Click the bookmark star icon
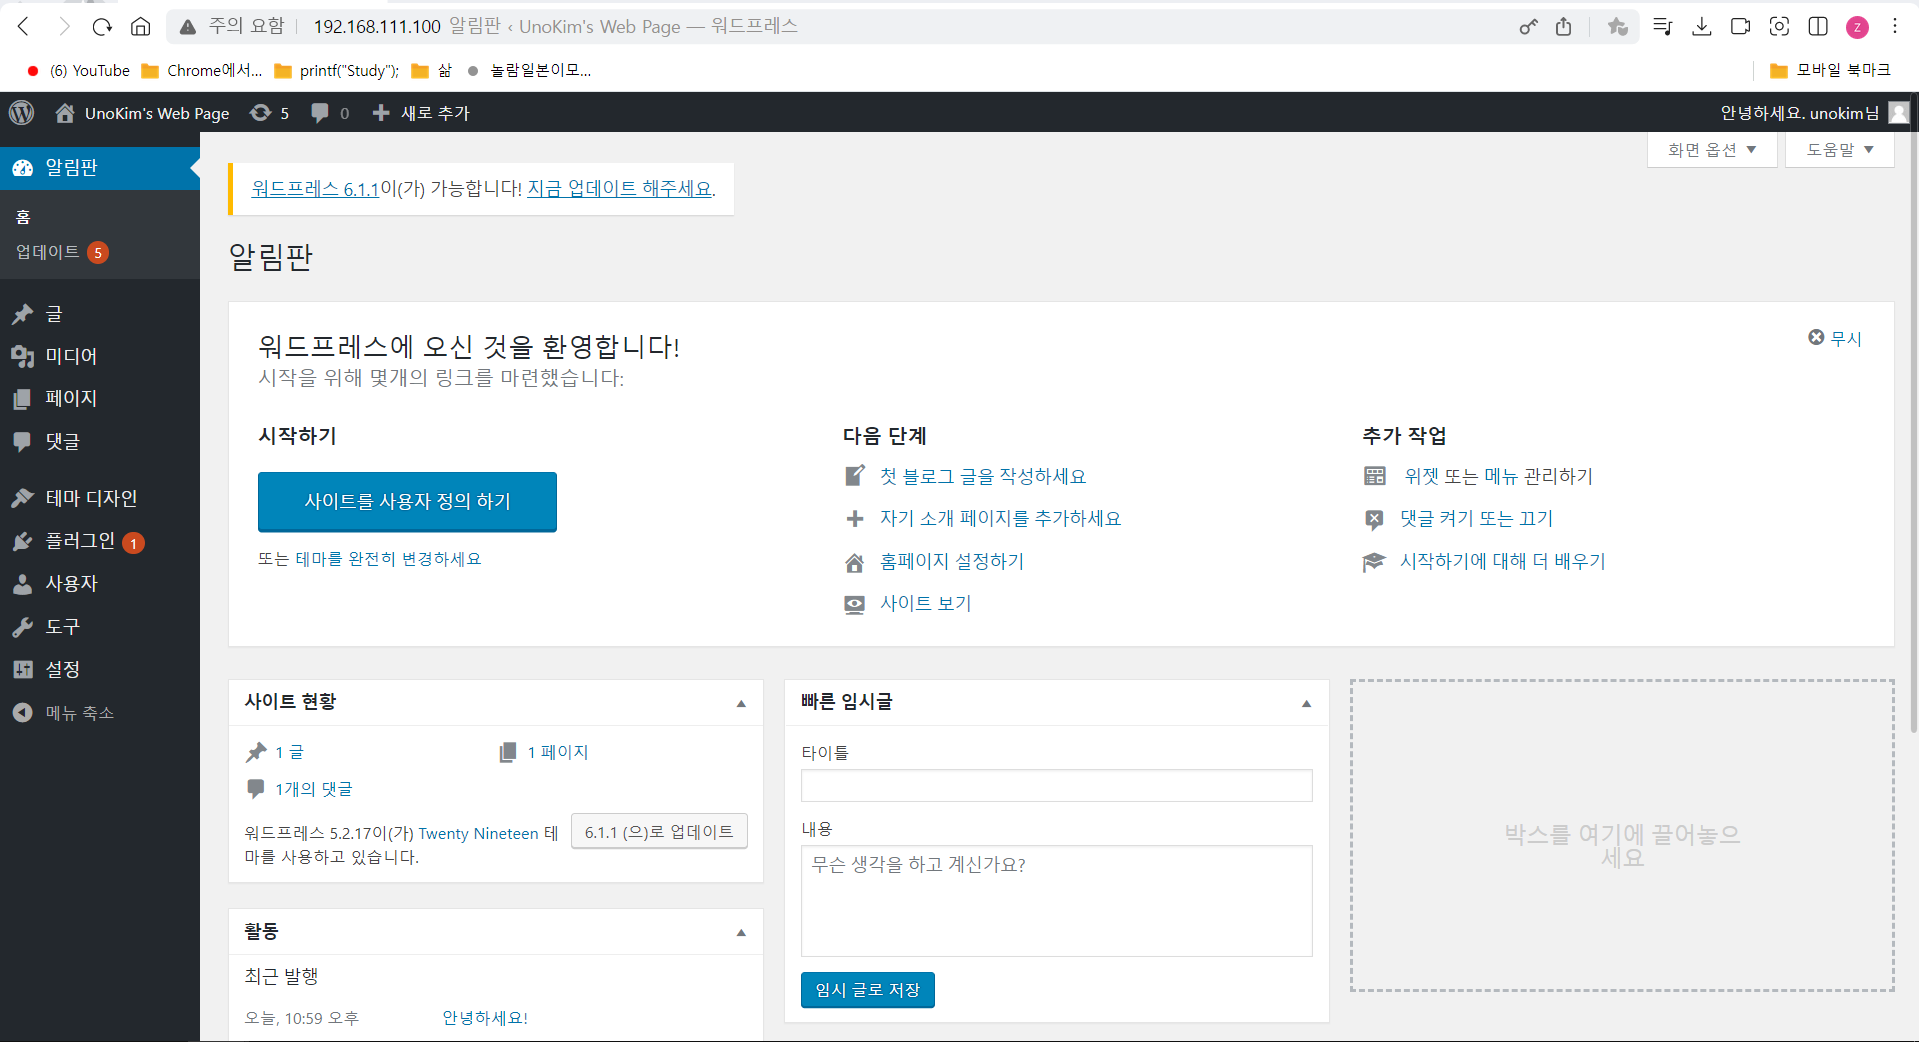Viewport: 1919px width, 1042px height. click(x=1618, y=27)
